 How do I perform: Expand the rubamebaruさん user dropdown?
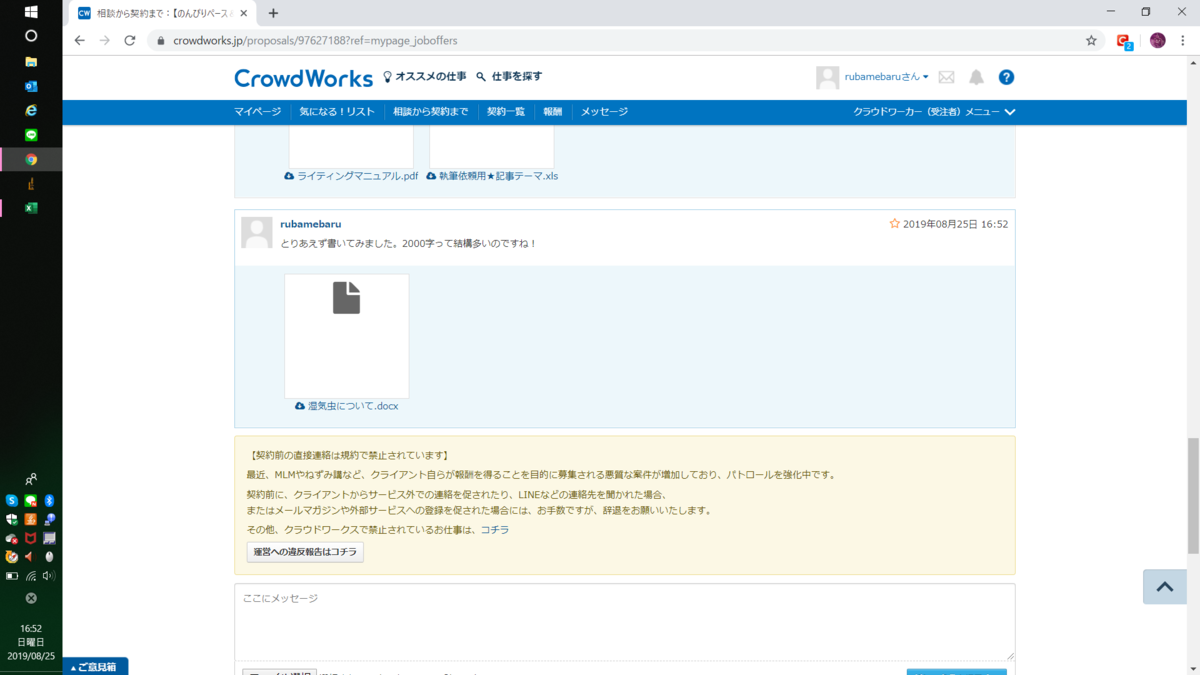click(x=886, y=77)
